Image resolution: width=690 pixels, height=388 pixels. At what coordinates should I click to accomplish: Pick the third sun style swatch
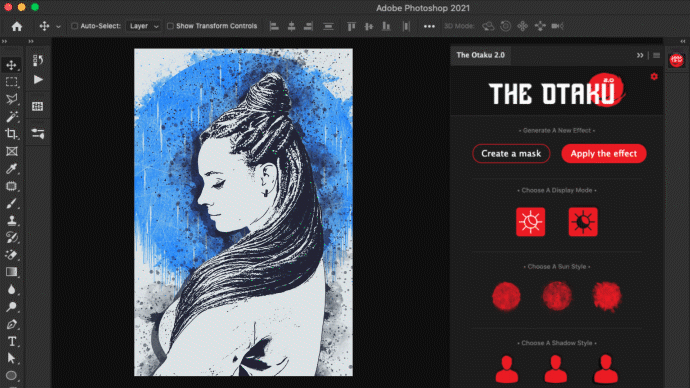607,296
